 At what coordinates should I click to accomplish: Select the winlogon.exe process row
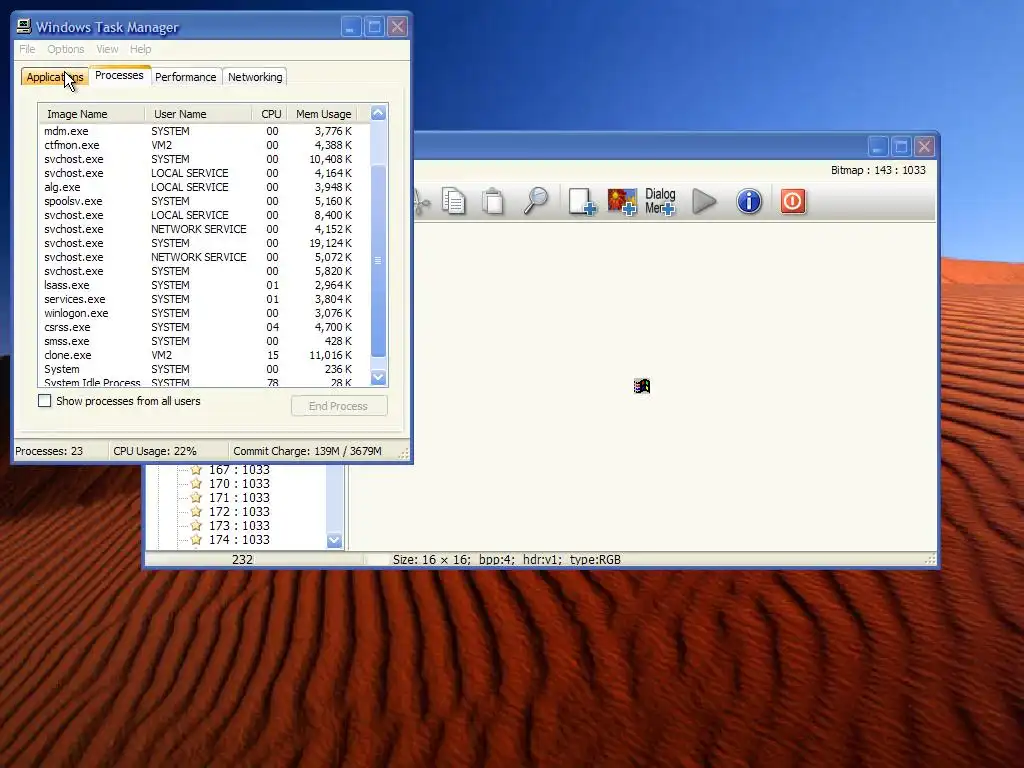pyautogui.click(x=204, y=313)
